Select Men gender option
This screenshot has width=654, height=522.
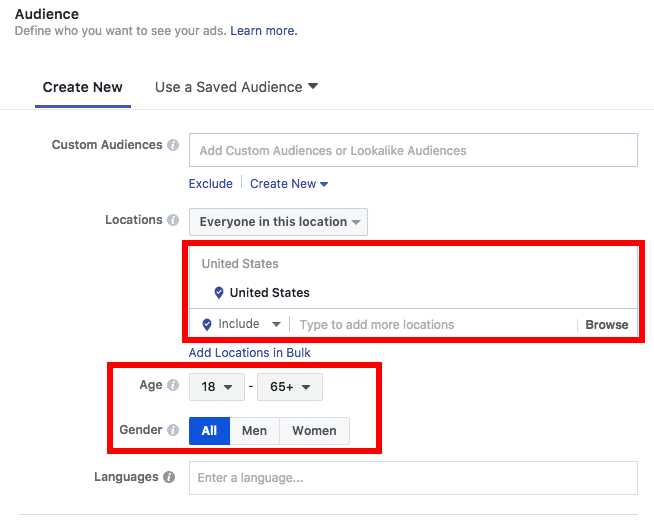tap(254, 431)
